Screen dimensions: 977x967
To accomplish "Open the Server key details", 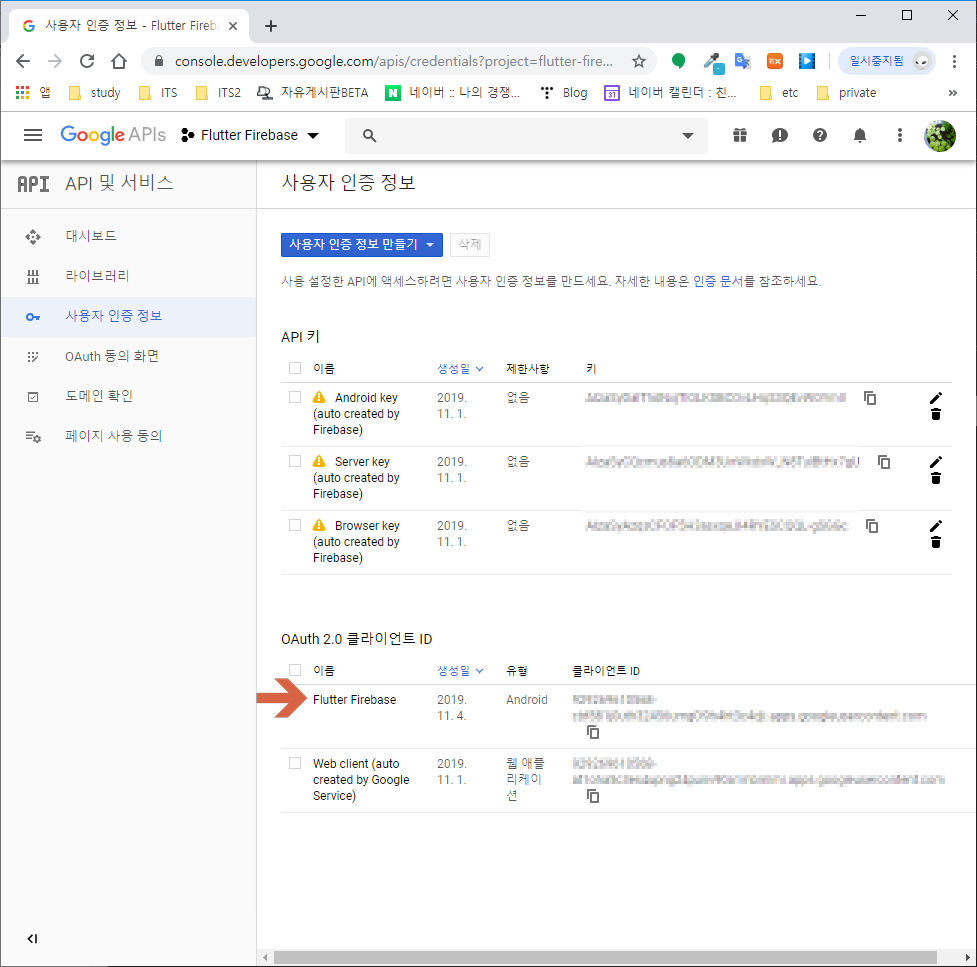I will pyautogui.click(x=356, y=478).
